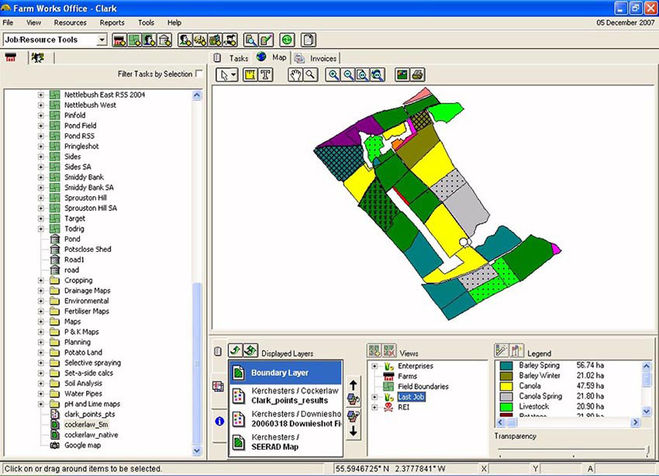This screenshot has width=659, height=476.
Task: Open the View menu
Action: (34, 23)
